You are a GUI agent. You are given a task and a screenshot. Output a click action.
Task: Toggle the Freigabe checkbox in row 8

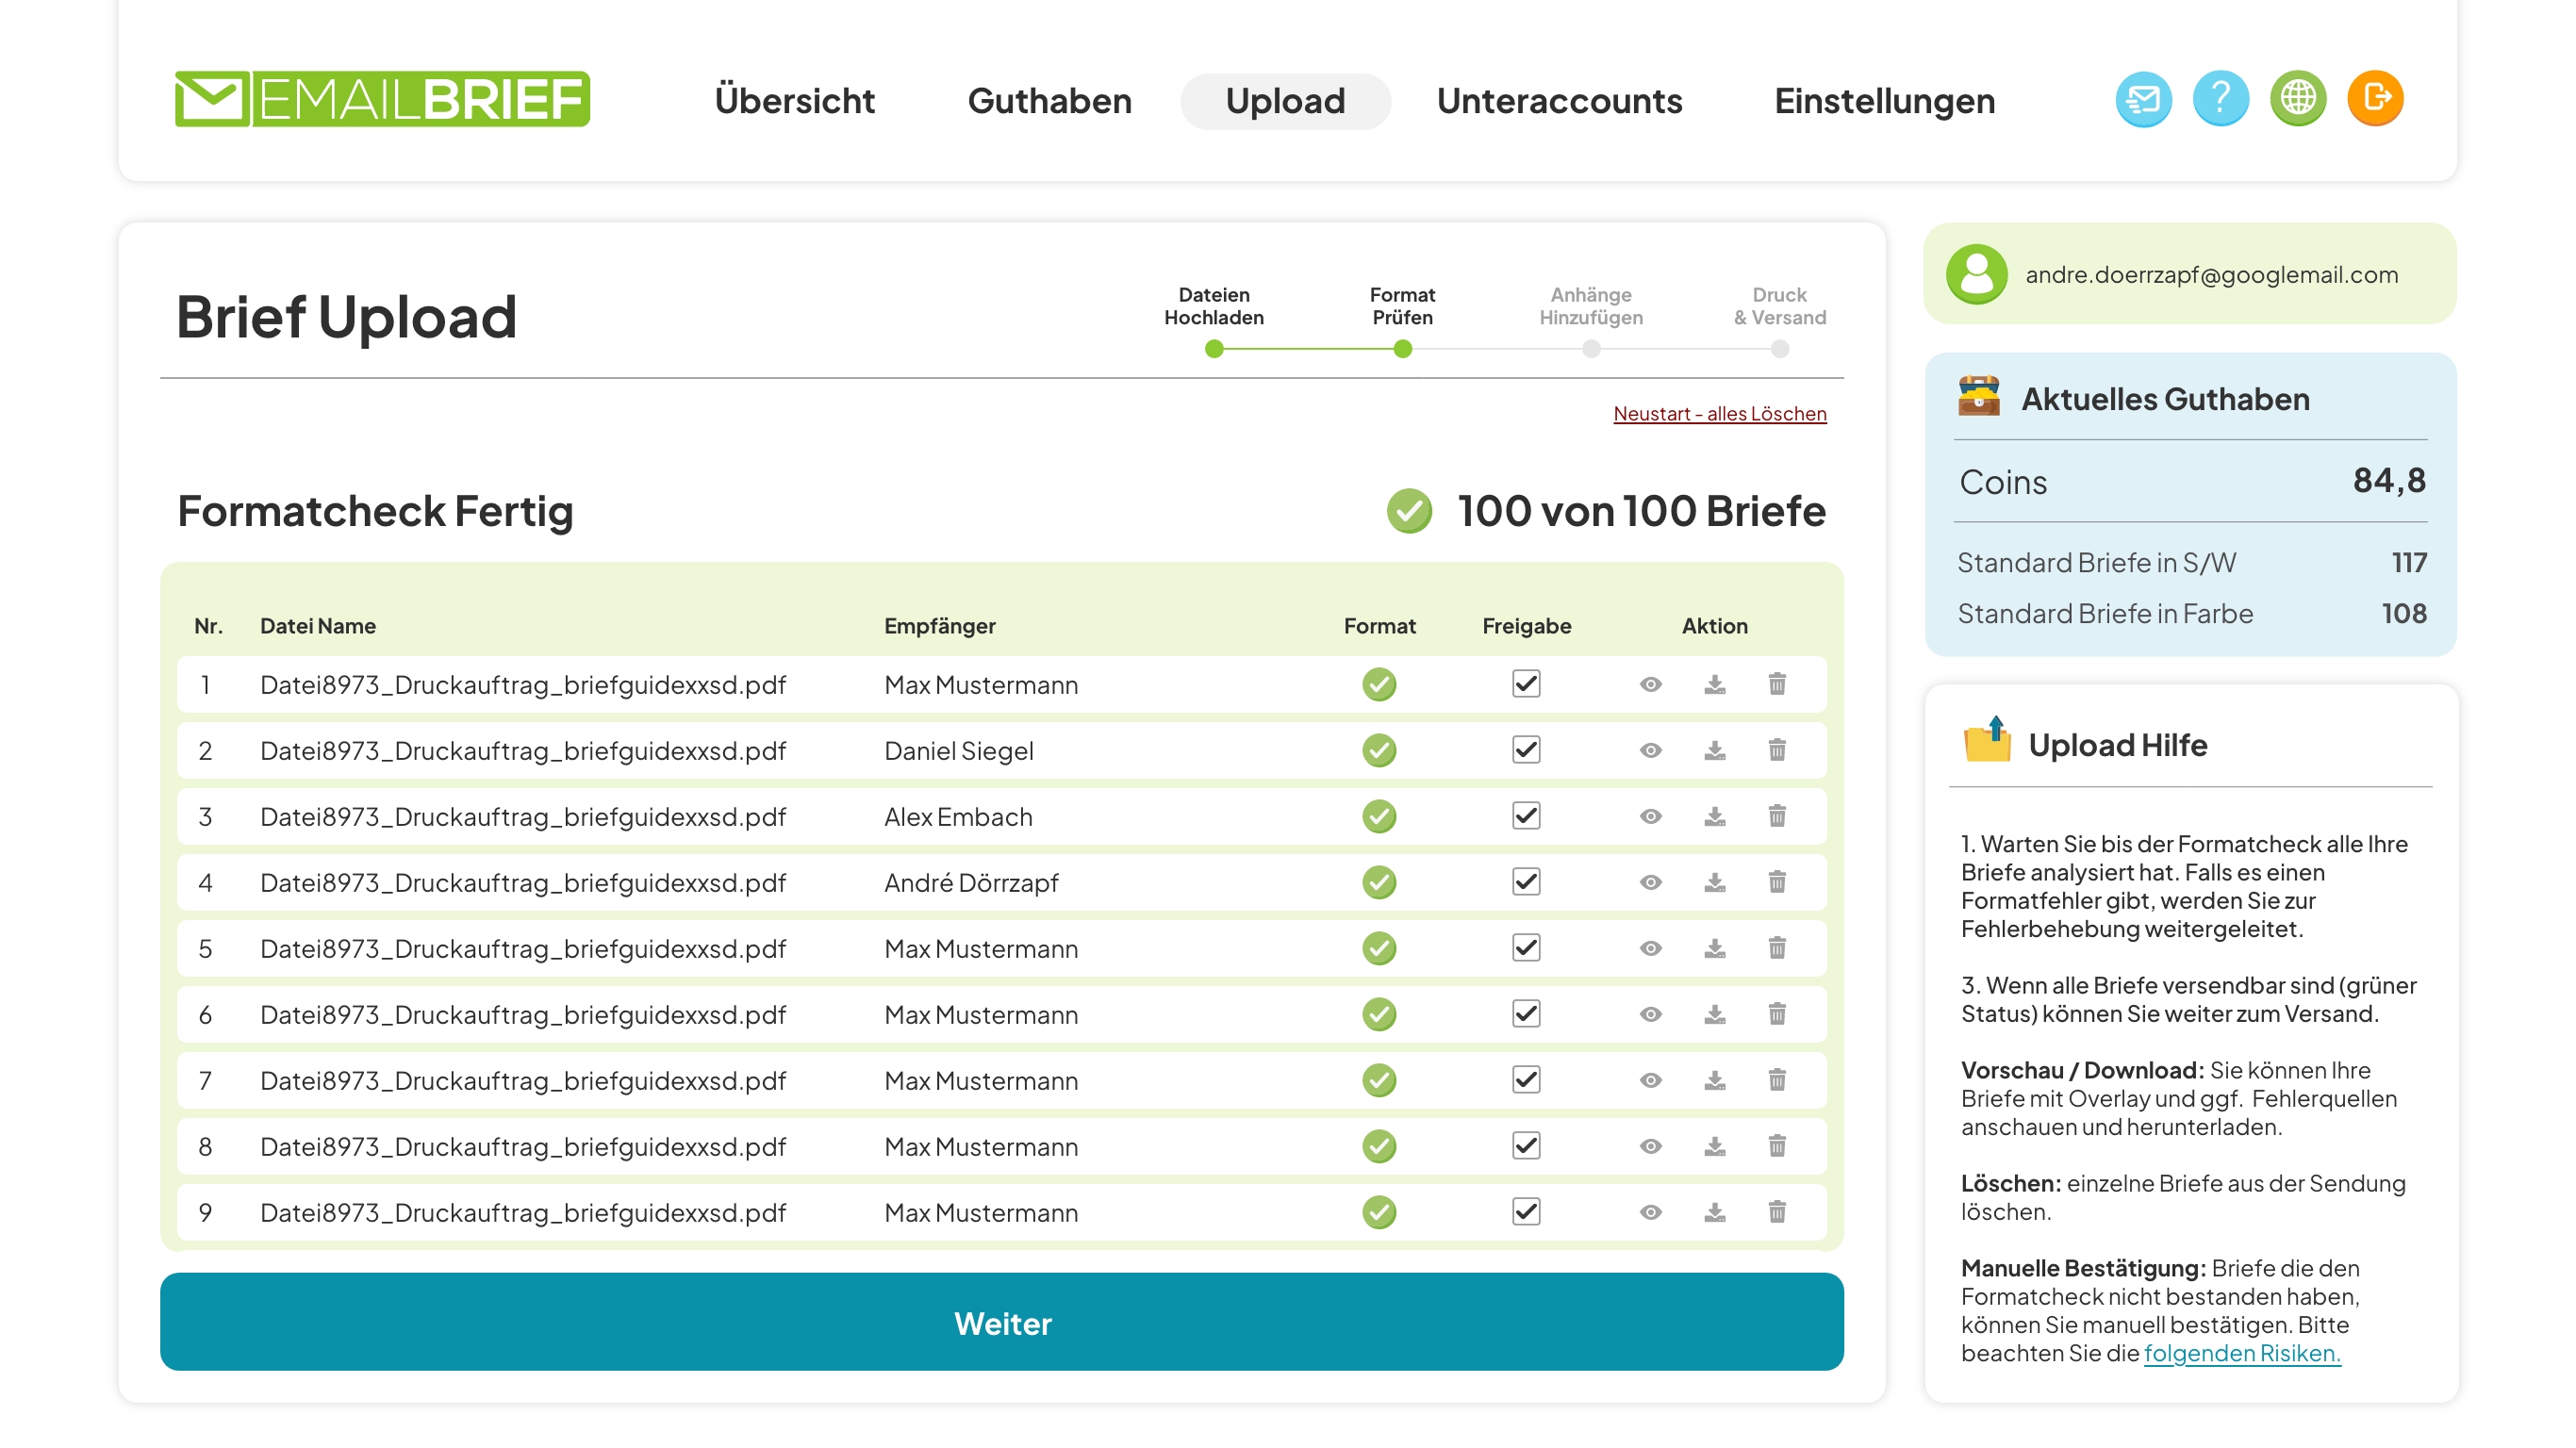[1525, 1146]
